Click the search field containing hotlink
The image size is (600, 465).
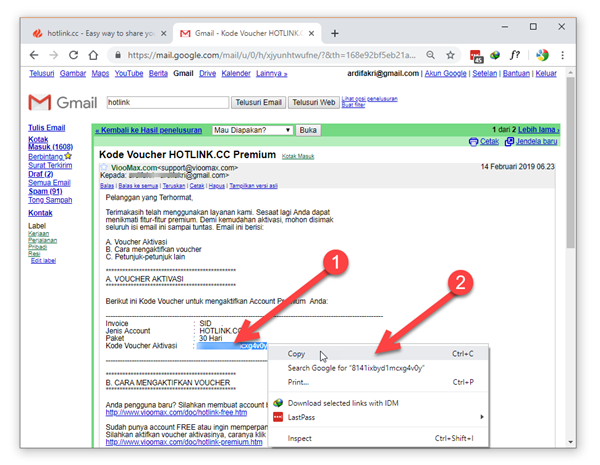point(168,103)
